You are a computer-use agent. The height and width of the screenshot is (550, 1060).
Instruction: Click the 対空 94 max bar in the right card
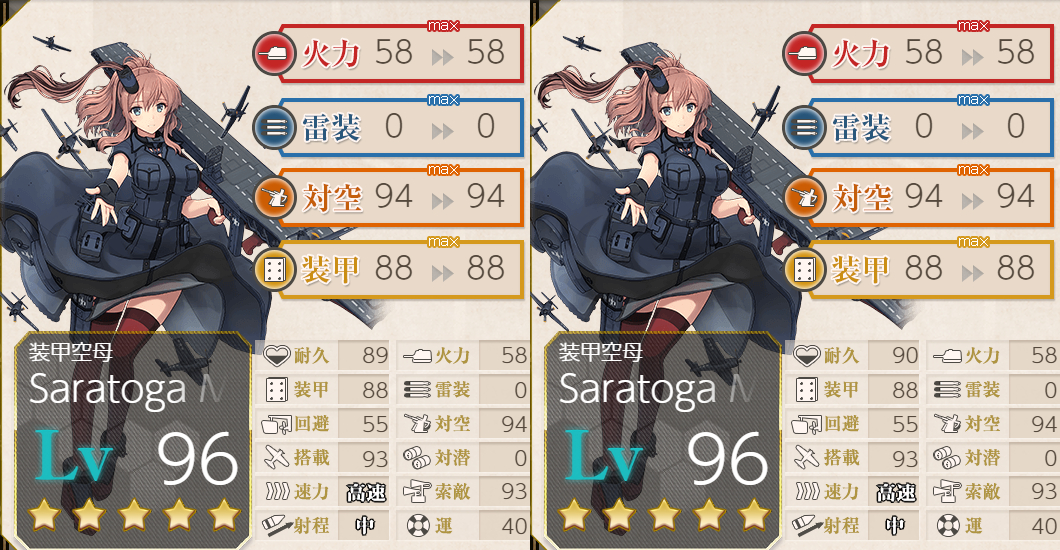point(932,197)
